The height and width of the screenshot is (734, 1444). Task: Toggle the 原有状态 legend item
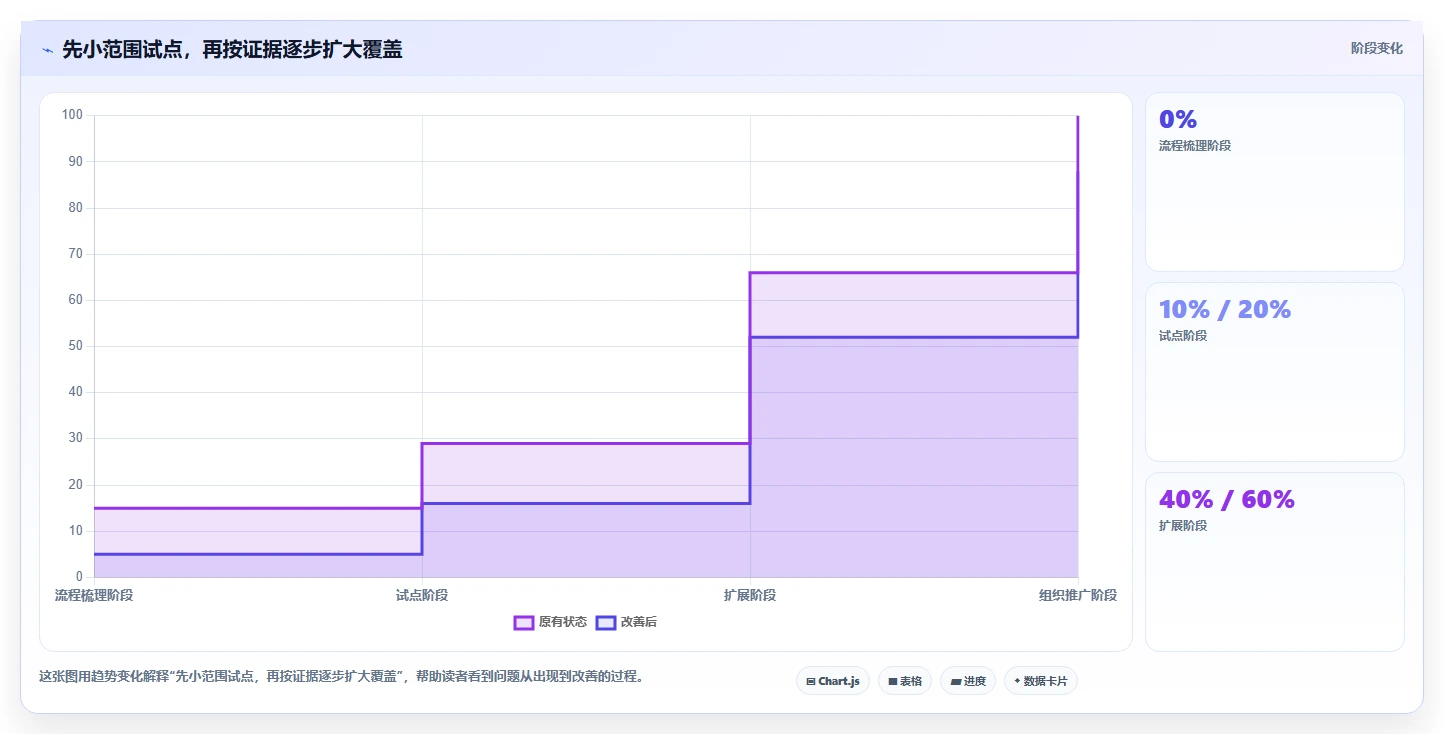pos(551,622)
